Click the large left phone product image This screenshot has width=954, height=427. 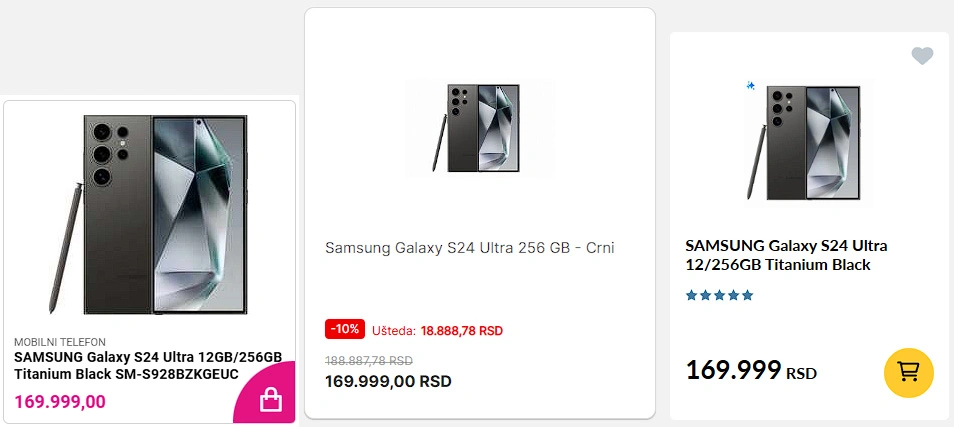coord(148,215)
